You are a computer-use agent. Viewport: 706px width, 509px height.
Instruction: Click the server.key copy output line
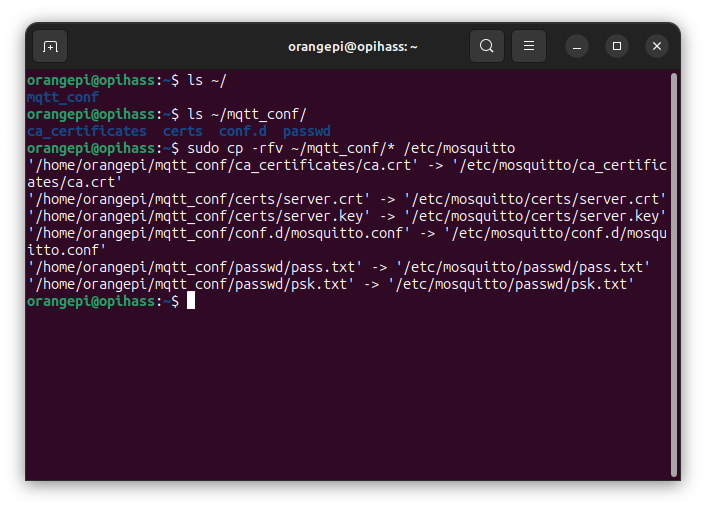346,216
